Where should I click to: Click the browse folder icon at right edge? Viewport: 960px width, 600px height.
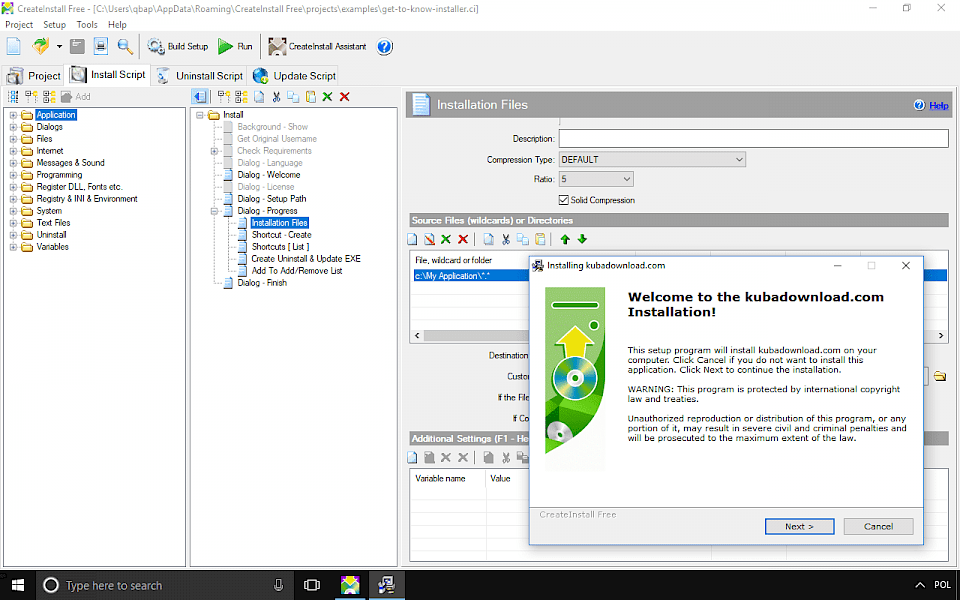[x=940, y=376]
